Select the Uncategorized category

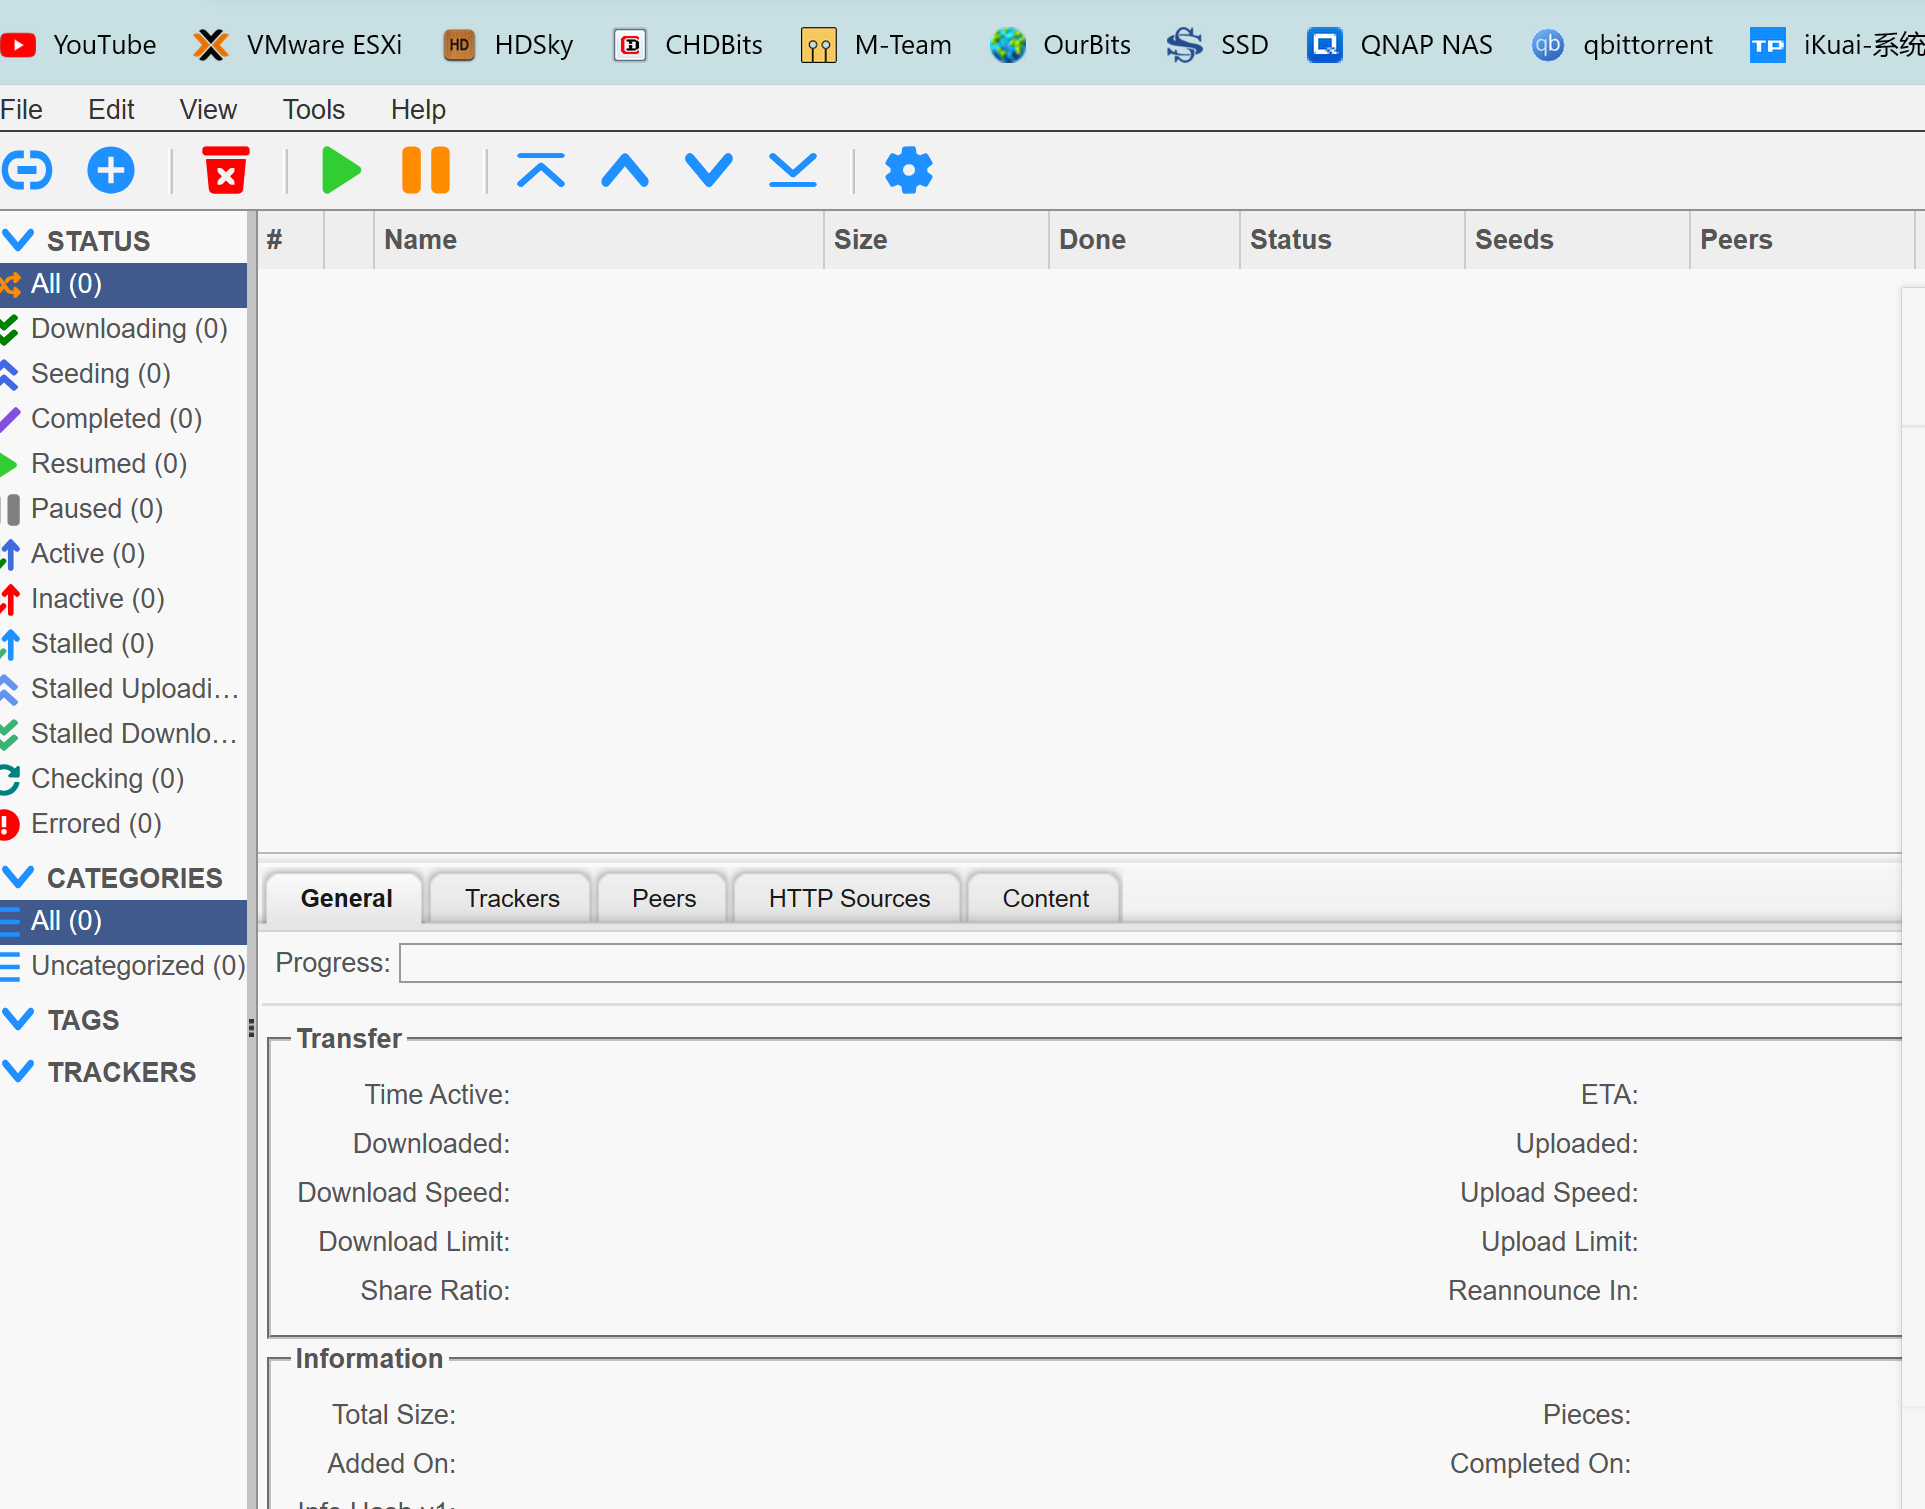(x=137, y=965)
